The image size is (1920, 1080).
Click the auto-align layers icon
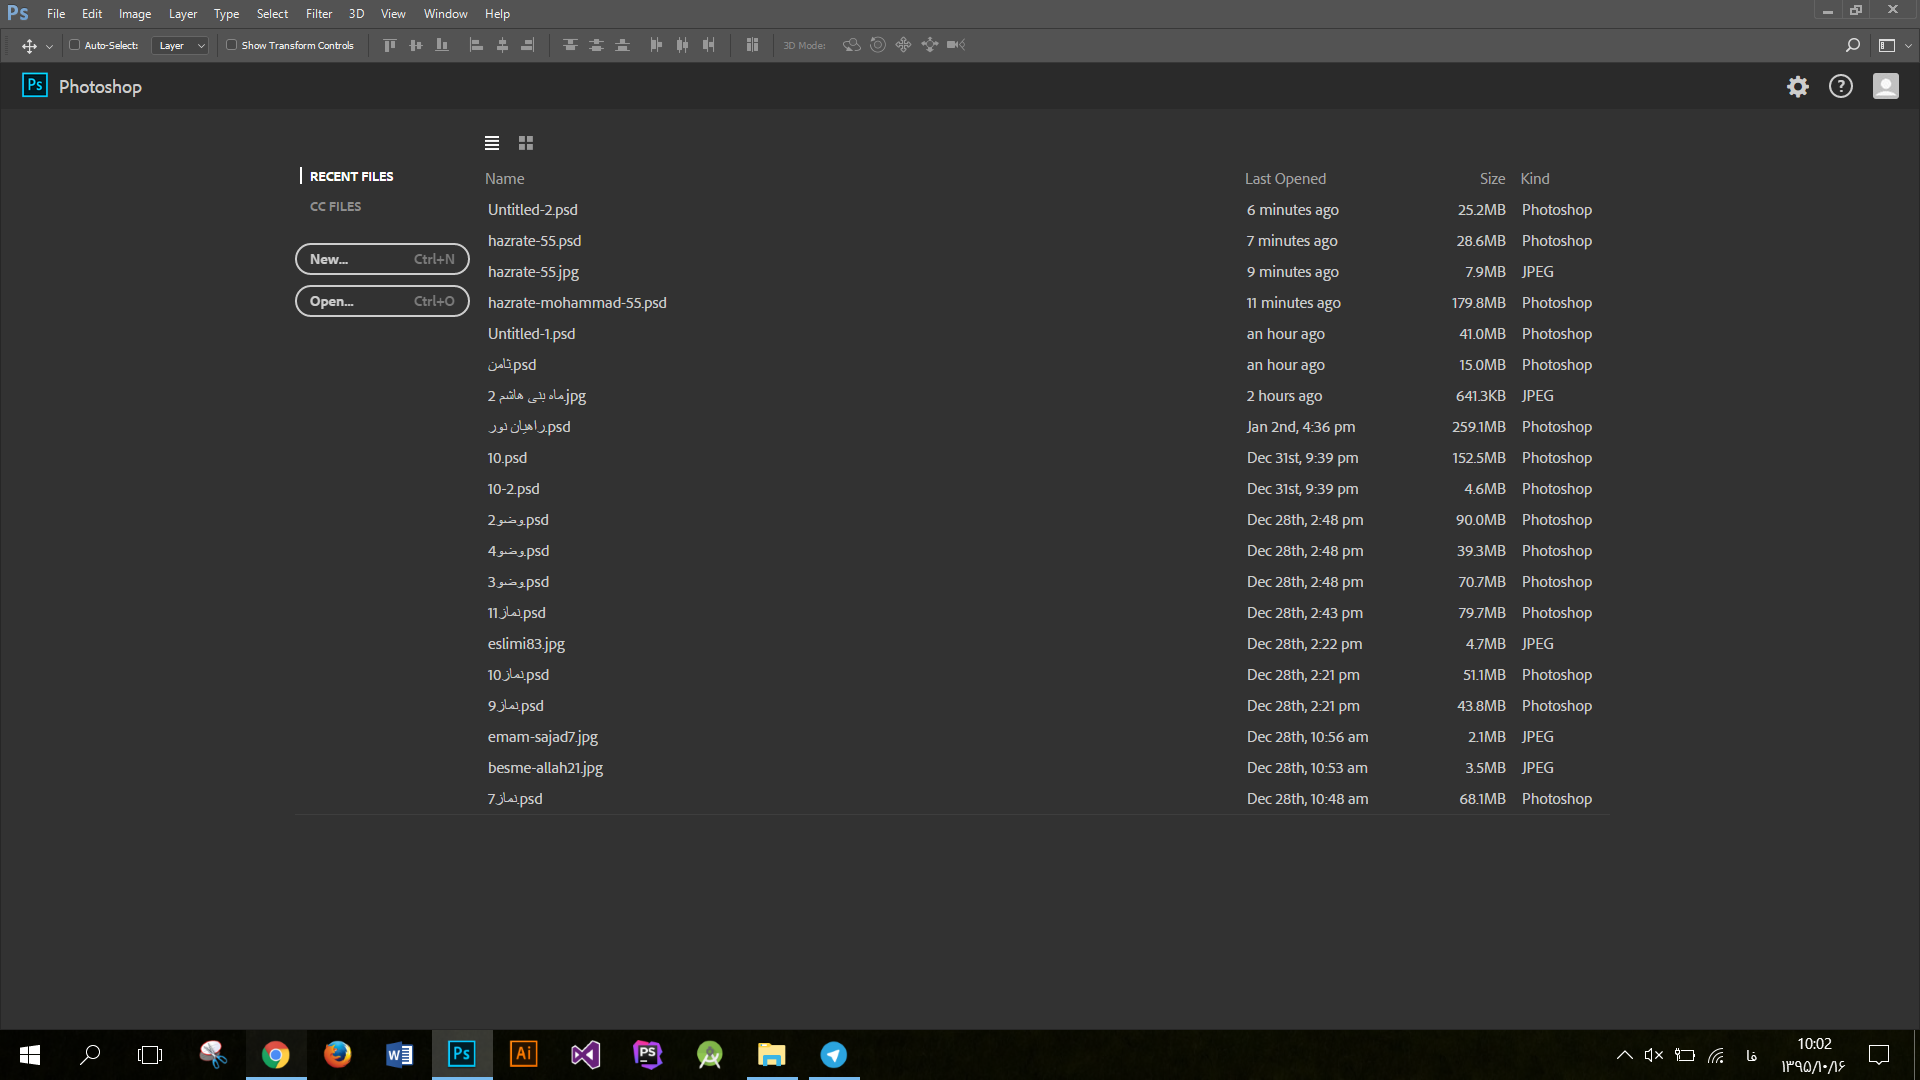(752, 45)
